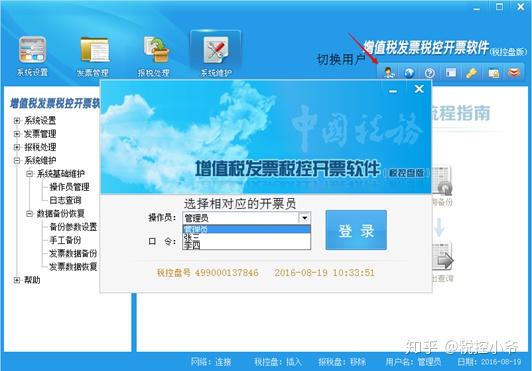
Task: Click 系统维护 label in the tree
Action: (40, 160)
